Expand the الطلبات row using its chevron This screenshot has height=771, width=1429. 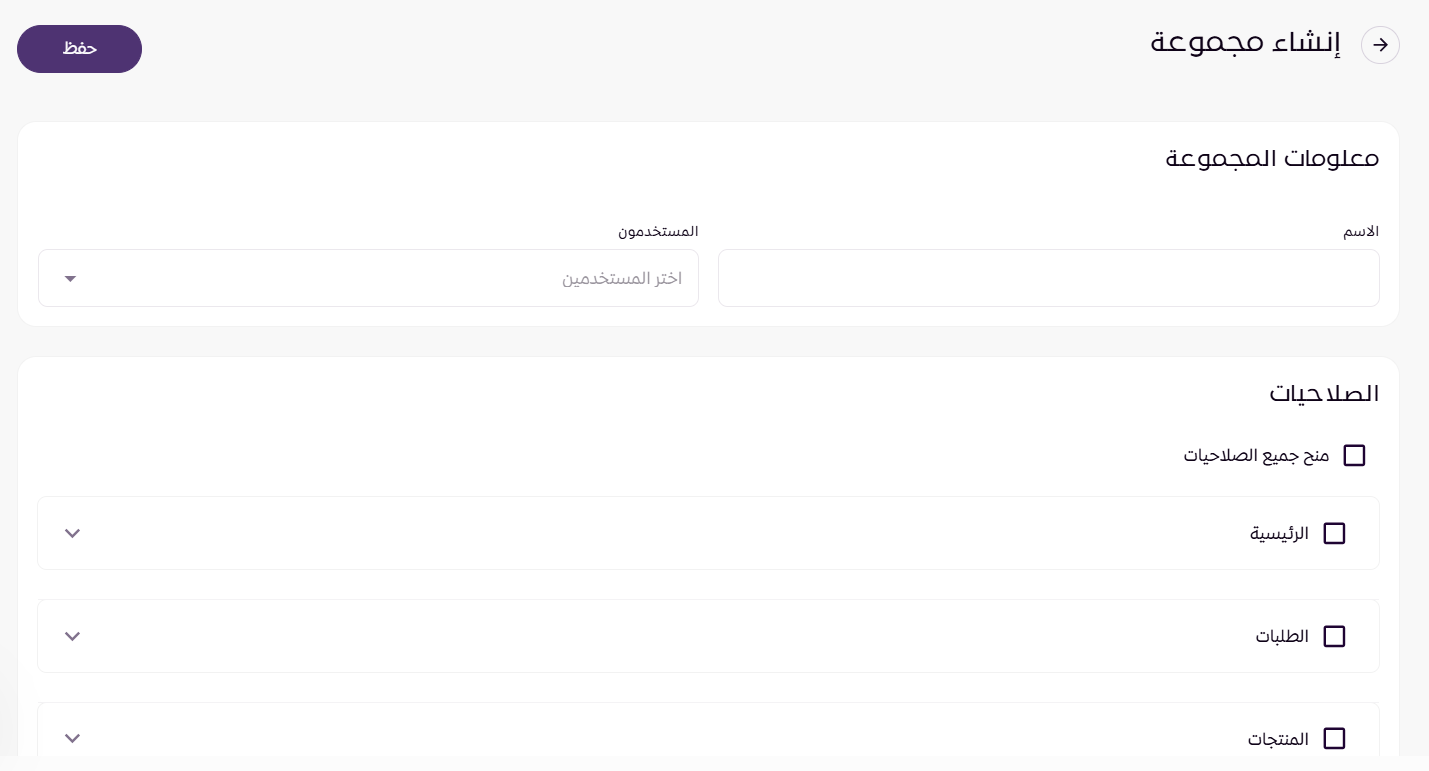click(x=72, y=637)
